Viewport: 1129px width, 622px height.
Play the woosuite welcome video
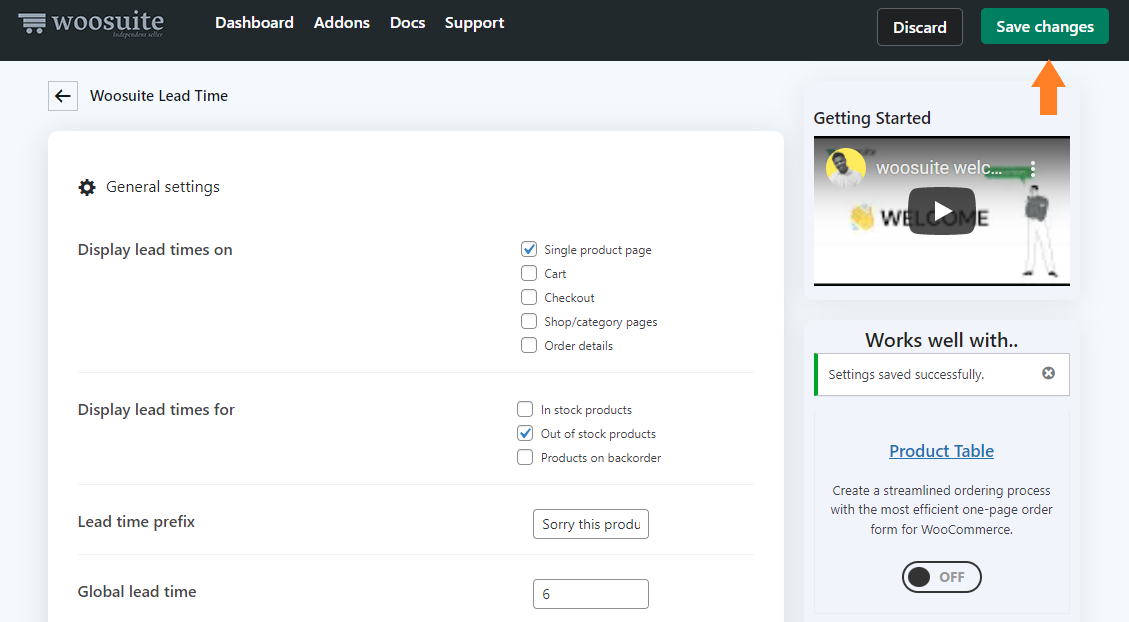pyautogui.click(x=942, y=211)
